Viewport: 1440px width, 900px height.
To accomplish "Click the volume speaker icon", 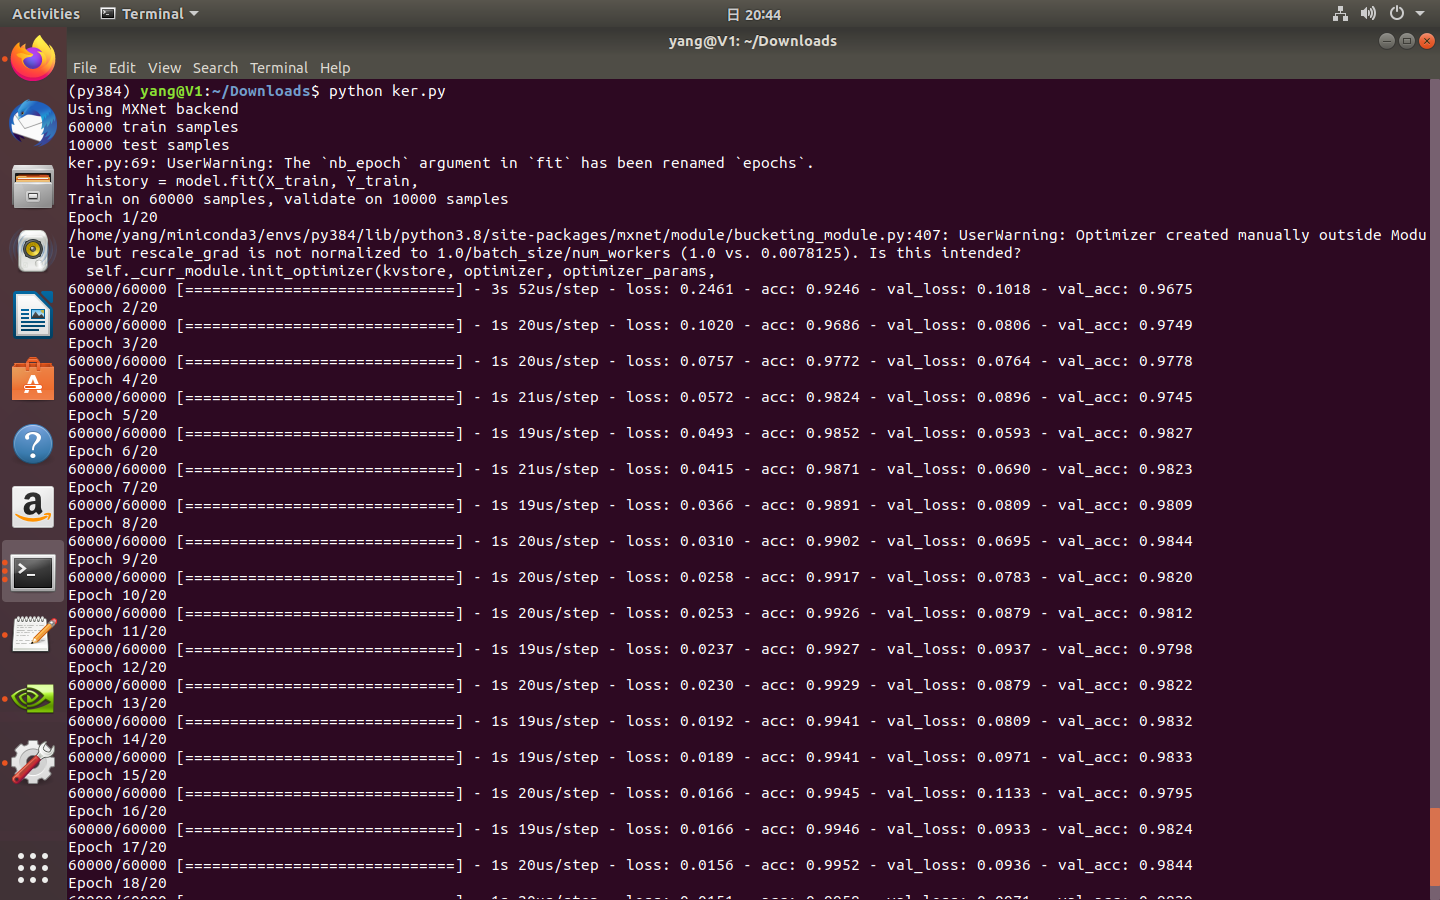I will pyautogui.click(x=1368, y=14).
